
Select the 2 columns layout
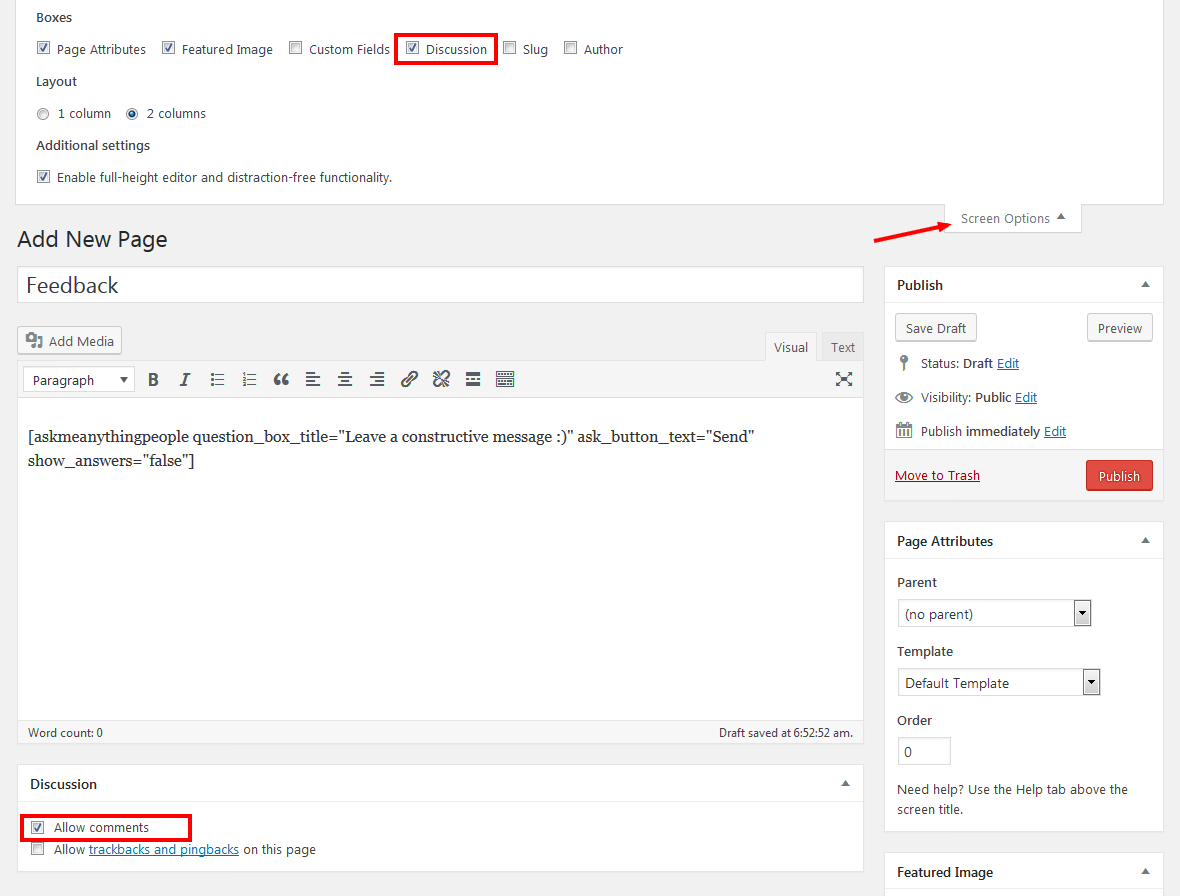click(x=132, y=114)
